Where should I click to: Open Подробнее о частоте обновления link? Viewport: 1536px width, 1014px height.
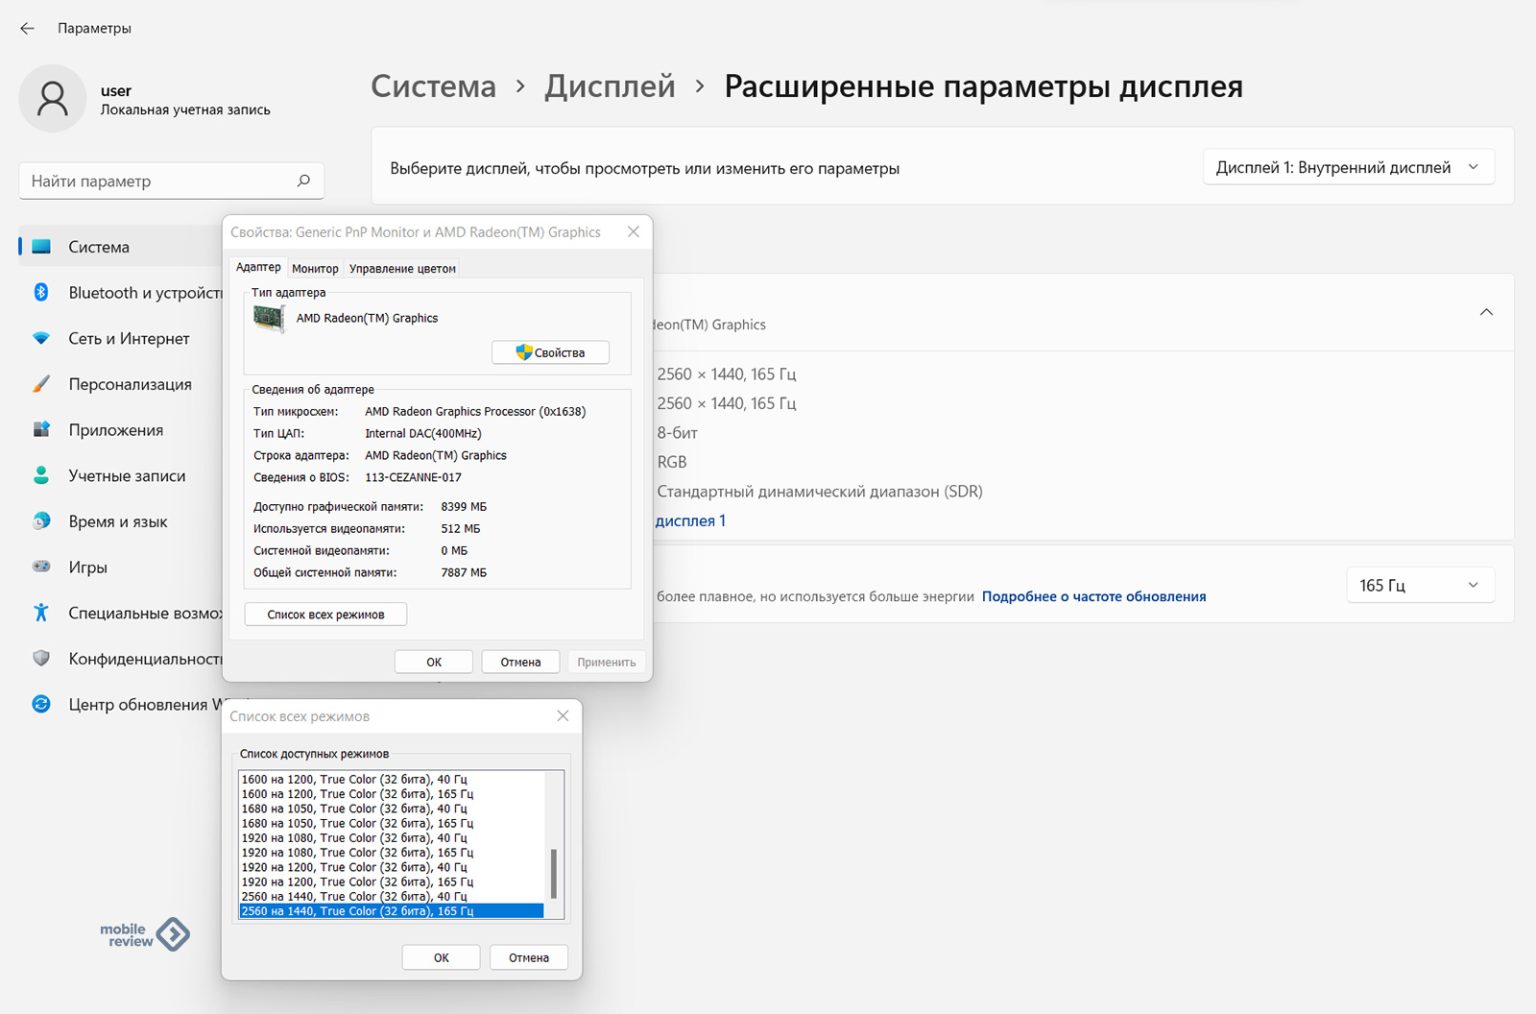1093,596
